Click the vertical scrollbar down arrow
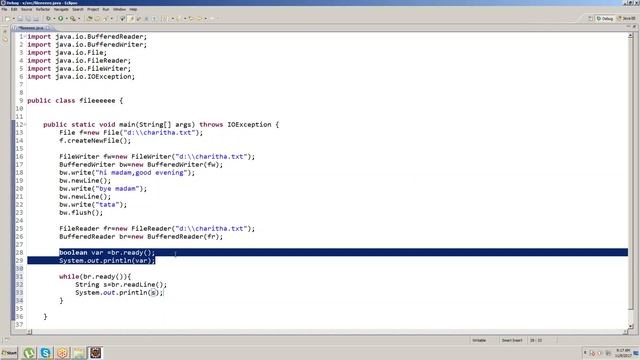 631,326
